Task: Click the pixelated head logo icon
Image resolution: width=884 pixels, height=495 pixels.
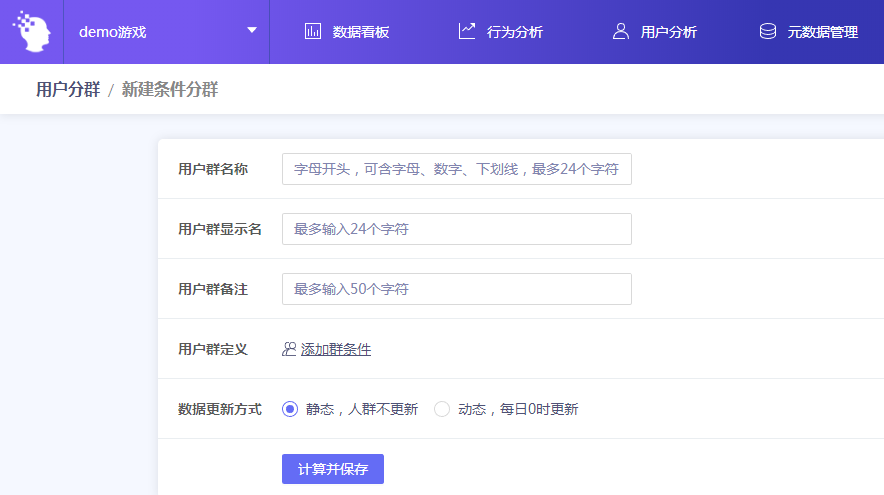Action: click(x=31, y=31)
